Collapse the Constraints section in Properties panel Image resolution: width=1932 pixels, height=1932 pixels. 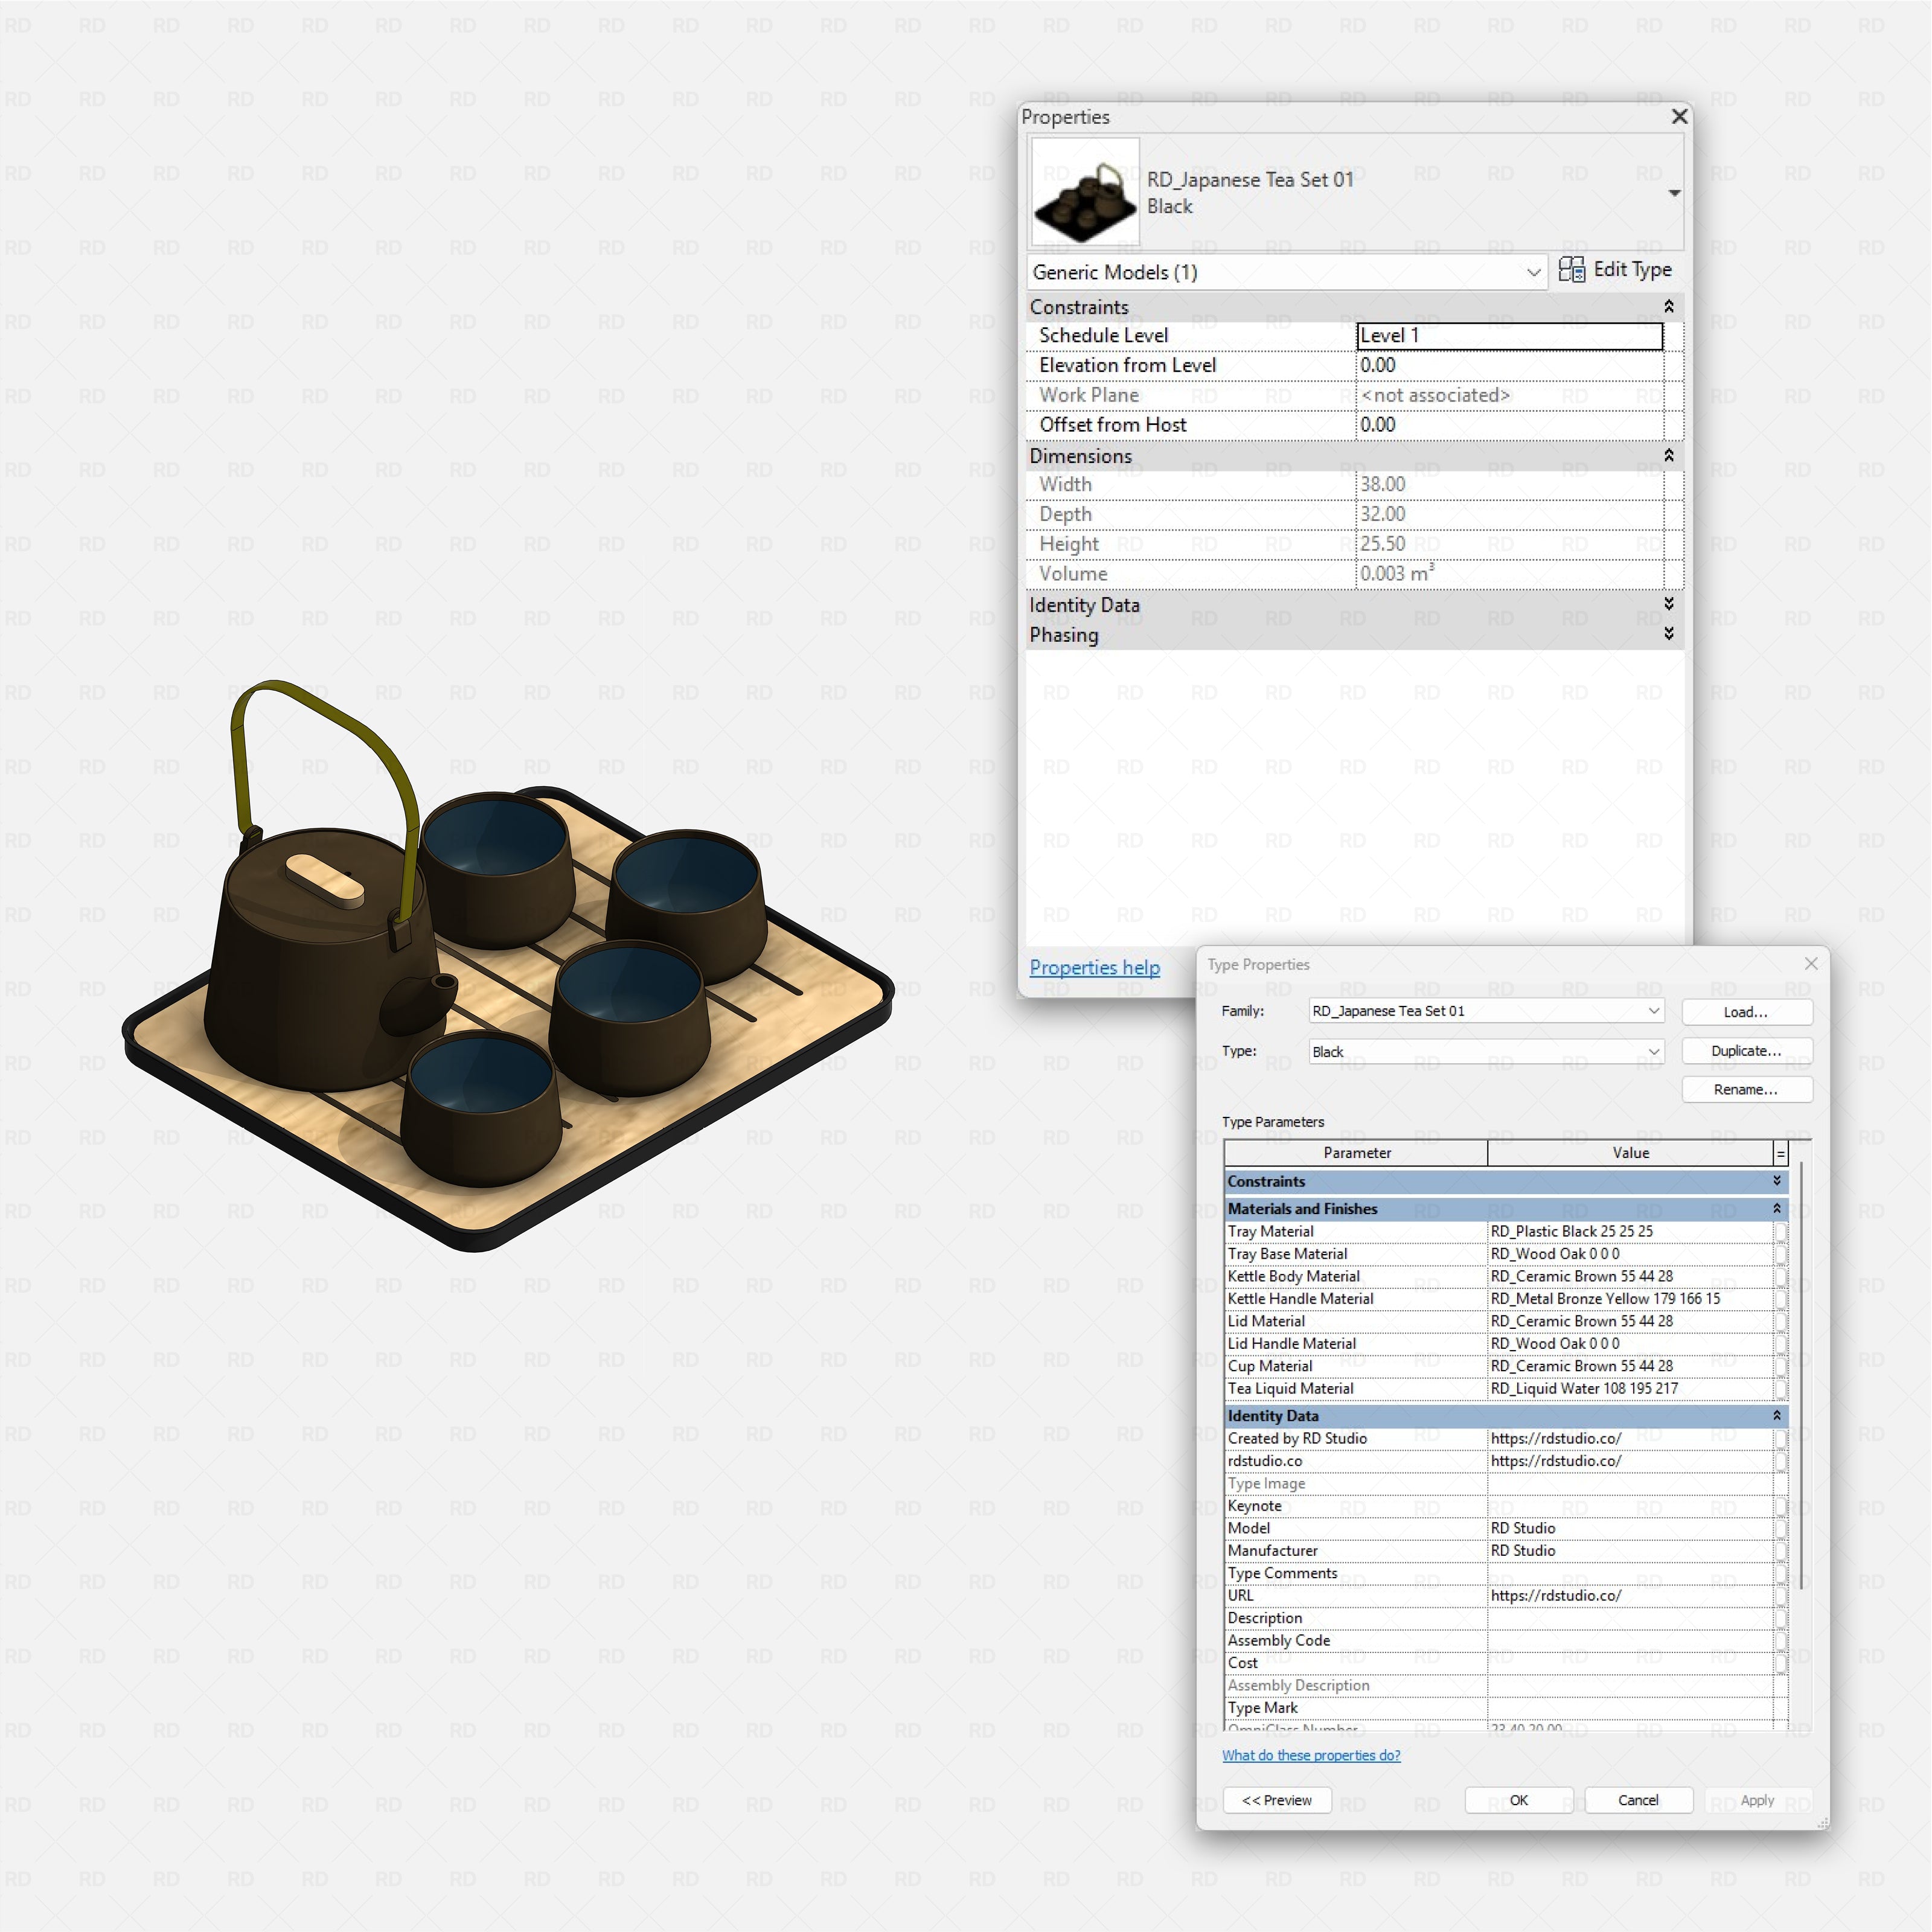1668,307
